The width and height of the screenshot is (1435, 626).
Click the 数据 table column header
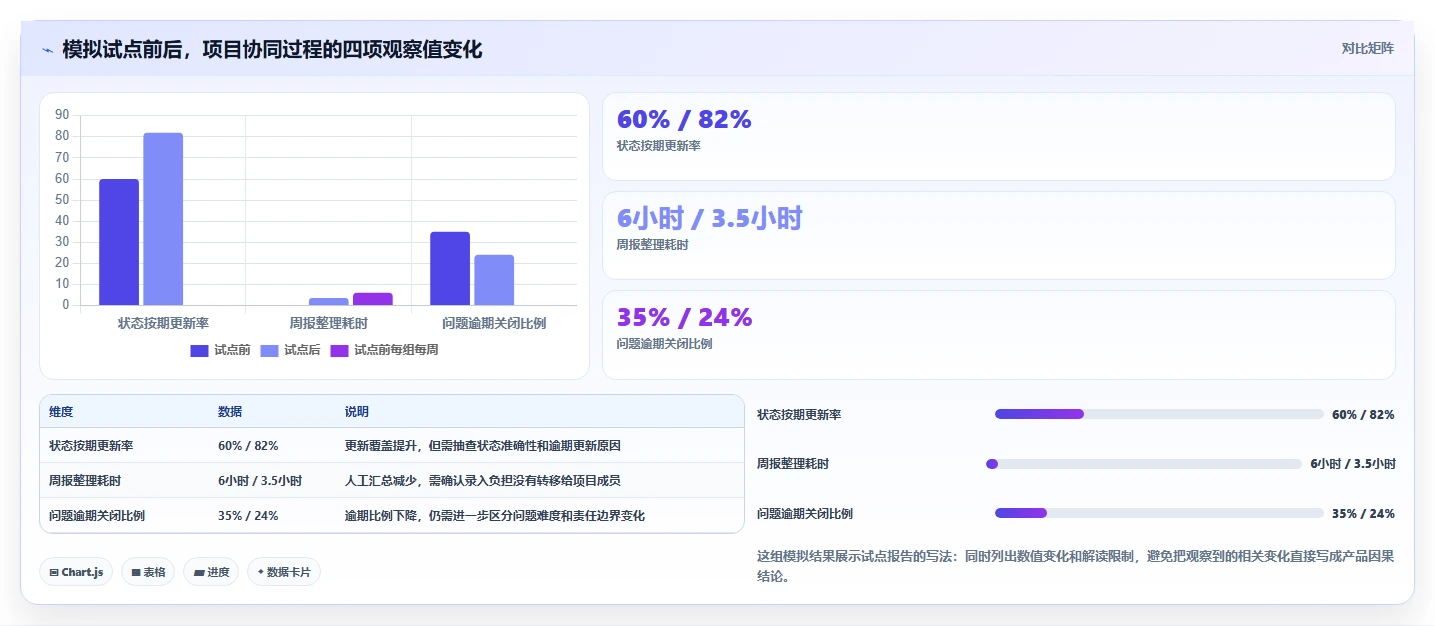(x=230, y=412)
